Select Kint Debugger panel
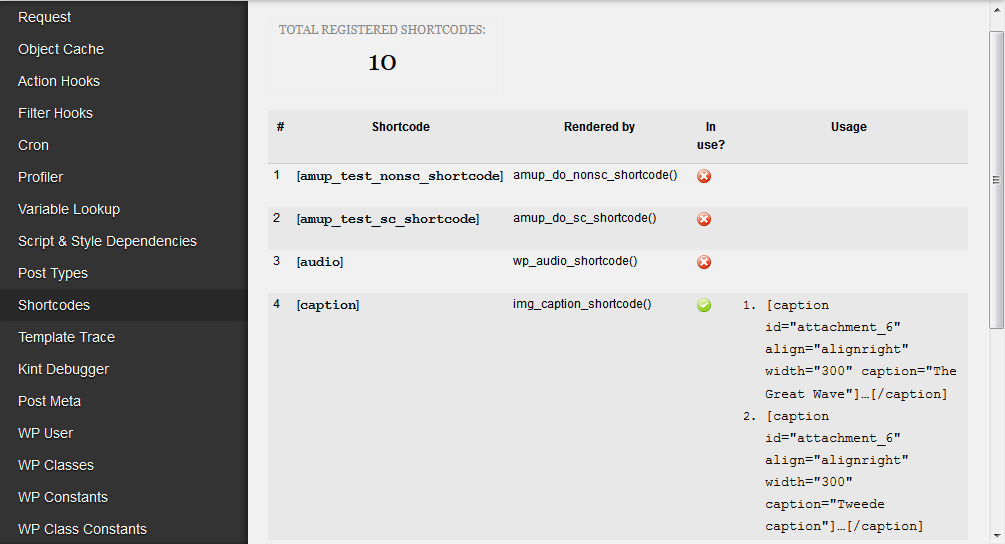The image size is (1005, 544). (x=64, y=369)
